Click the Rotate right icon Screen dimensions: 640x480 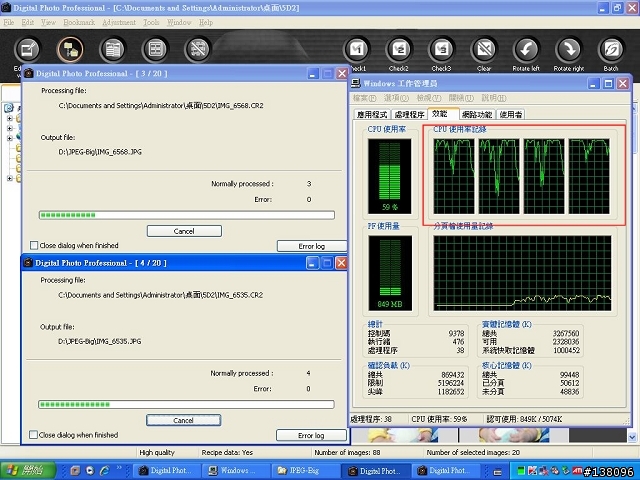tap(569, 50)
